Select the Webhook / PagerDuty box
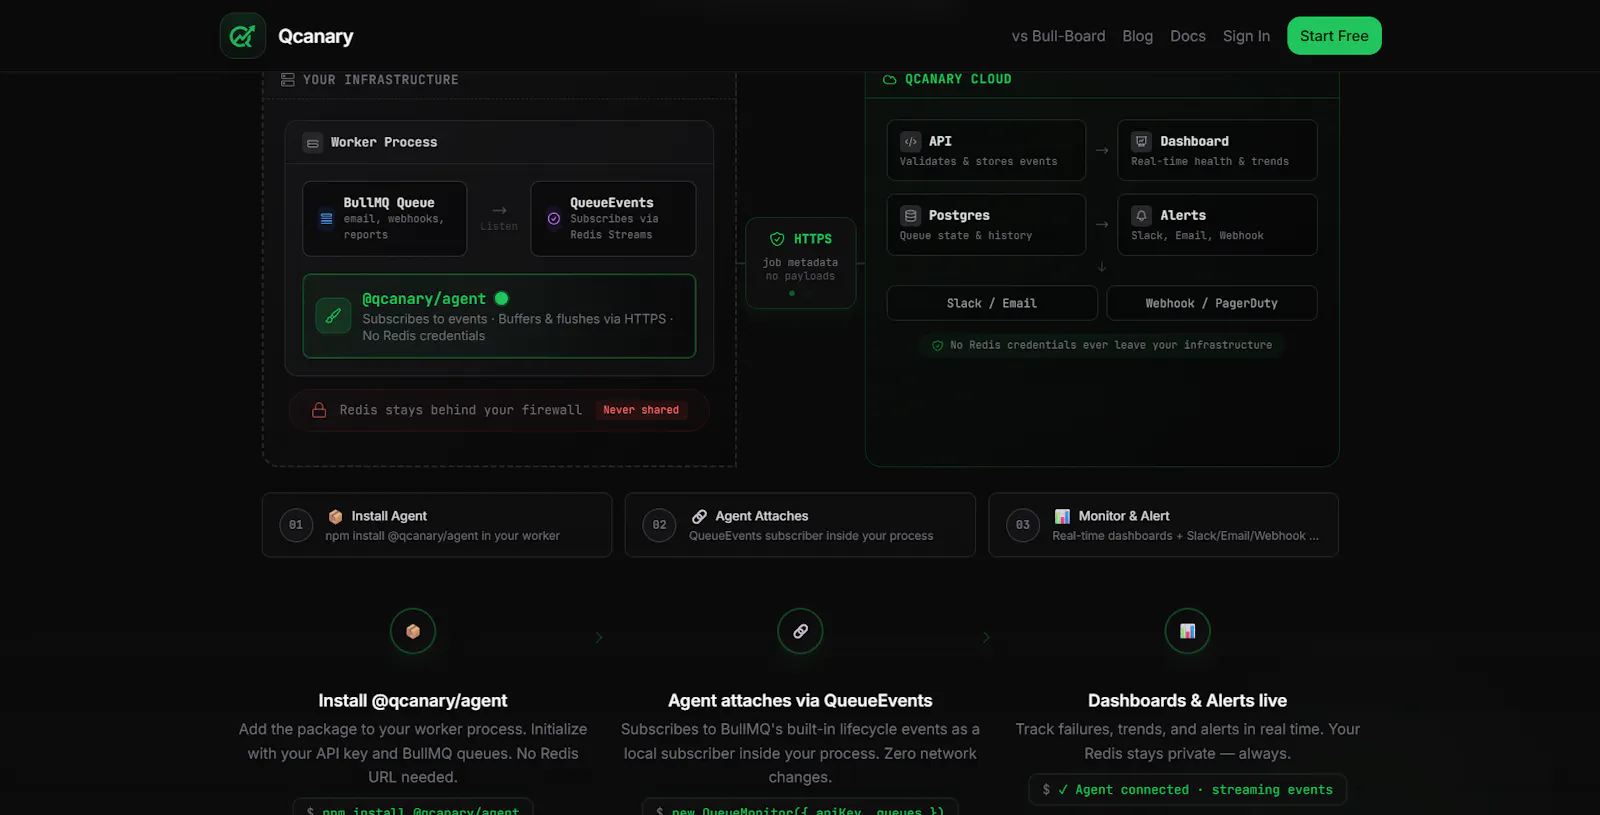This screenshot has height=815, width=1600. [x=1212, y=303]
